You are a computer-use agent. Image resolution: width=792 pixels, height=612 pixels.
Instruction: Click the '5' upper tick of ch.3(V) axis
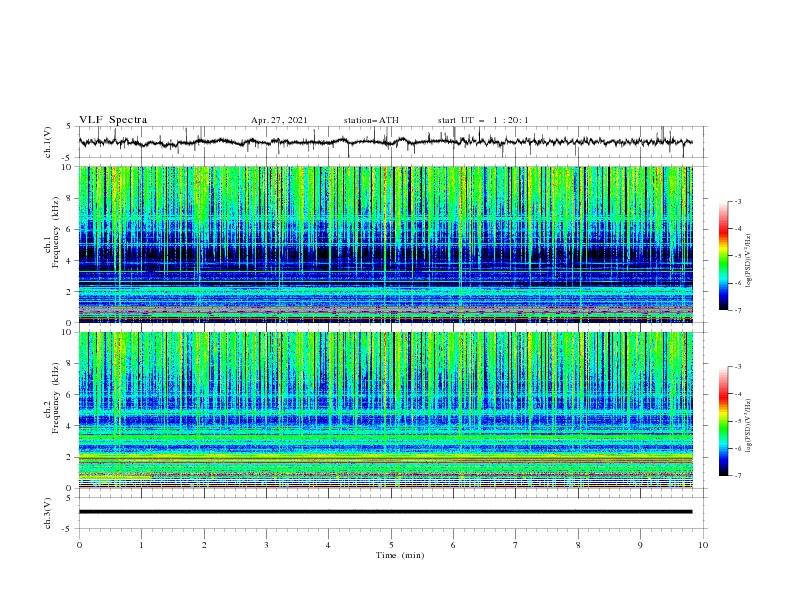click(70, 498)
